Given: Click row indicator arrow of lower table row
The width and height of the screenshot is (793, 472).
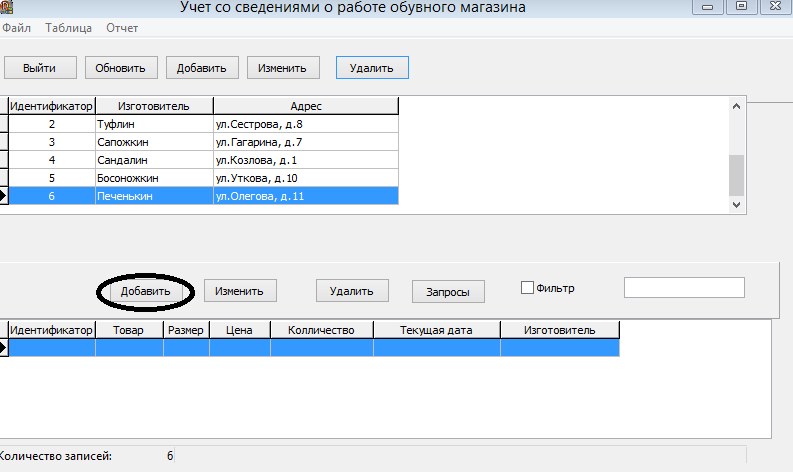Looking at the screenshot, I should pyautogui.click(x=4, y=348).
